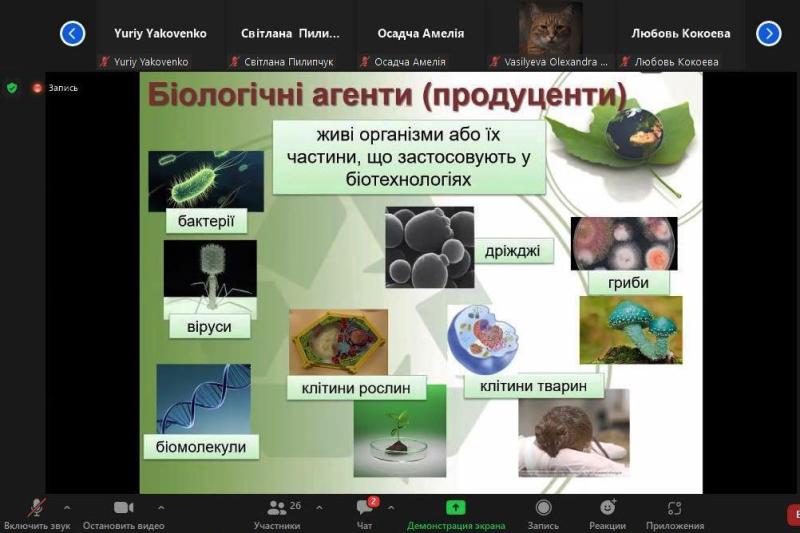Click the віруси label on slide
This screenshot has width=800, height=533.
[209, 326]
